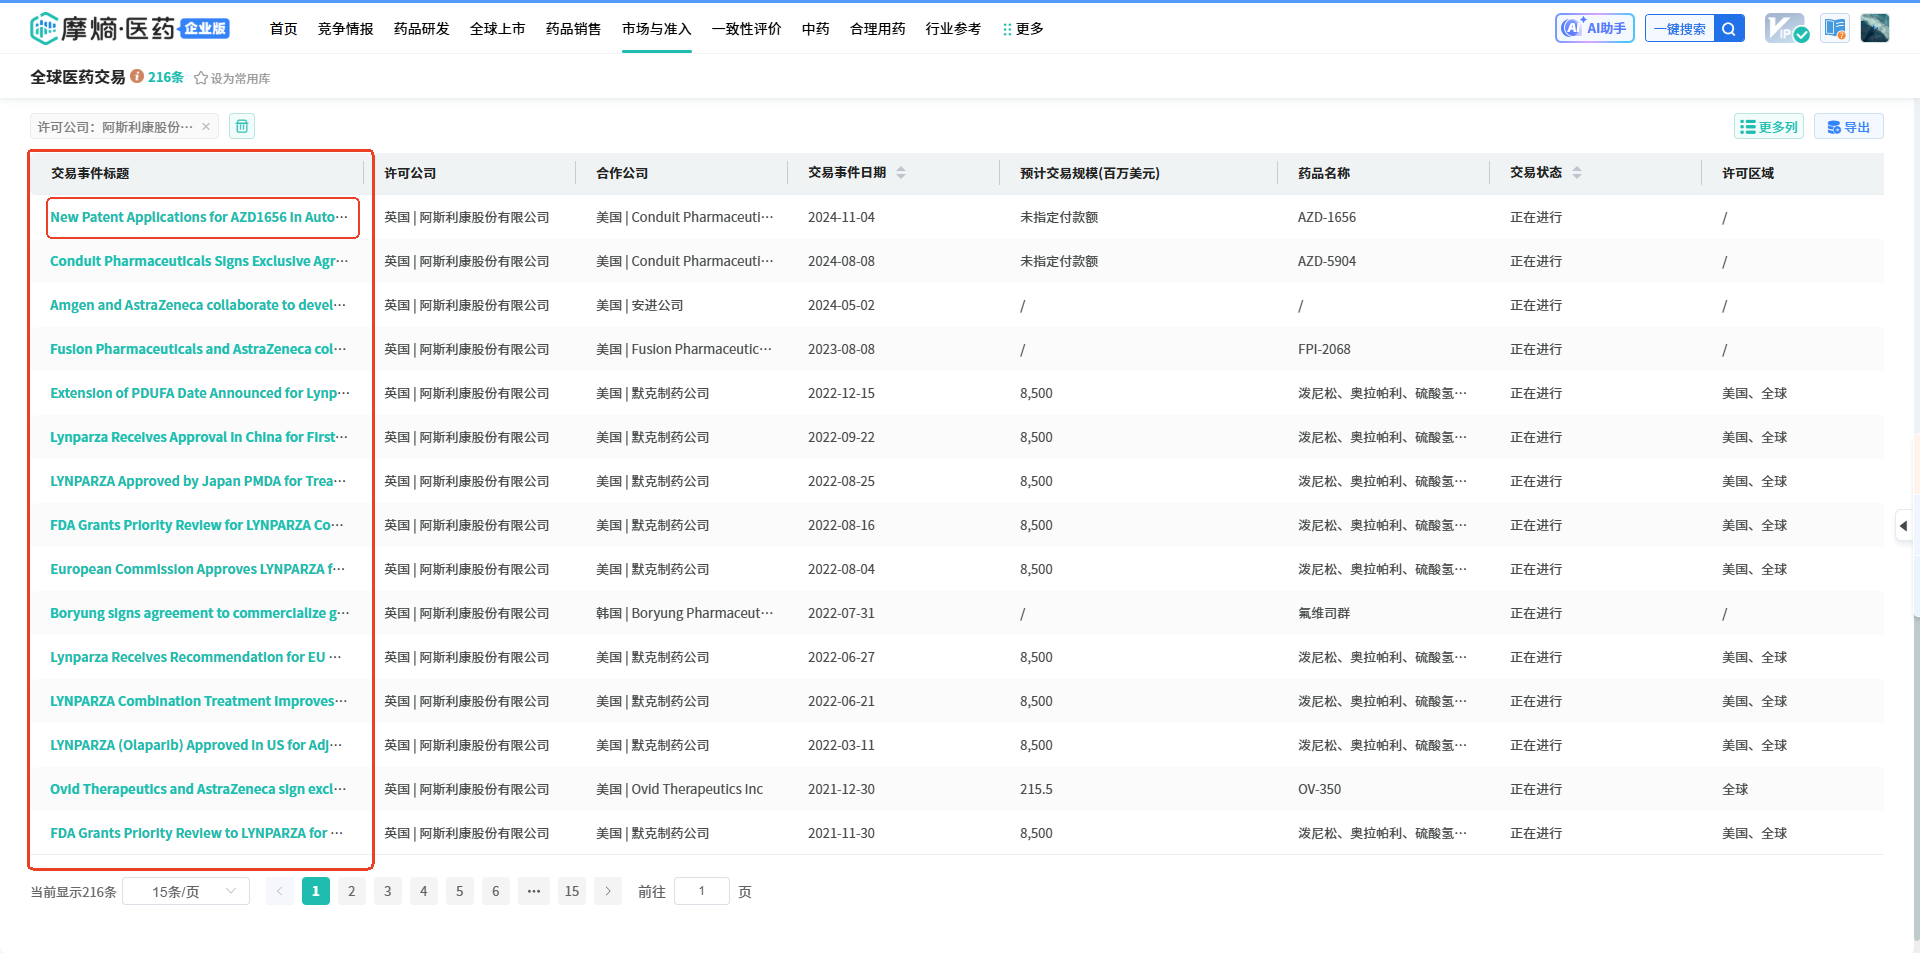Remove the 许可公司 filter tag
The width and height of the screenshot is (1920, 953).
206,126
